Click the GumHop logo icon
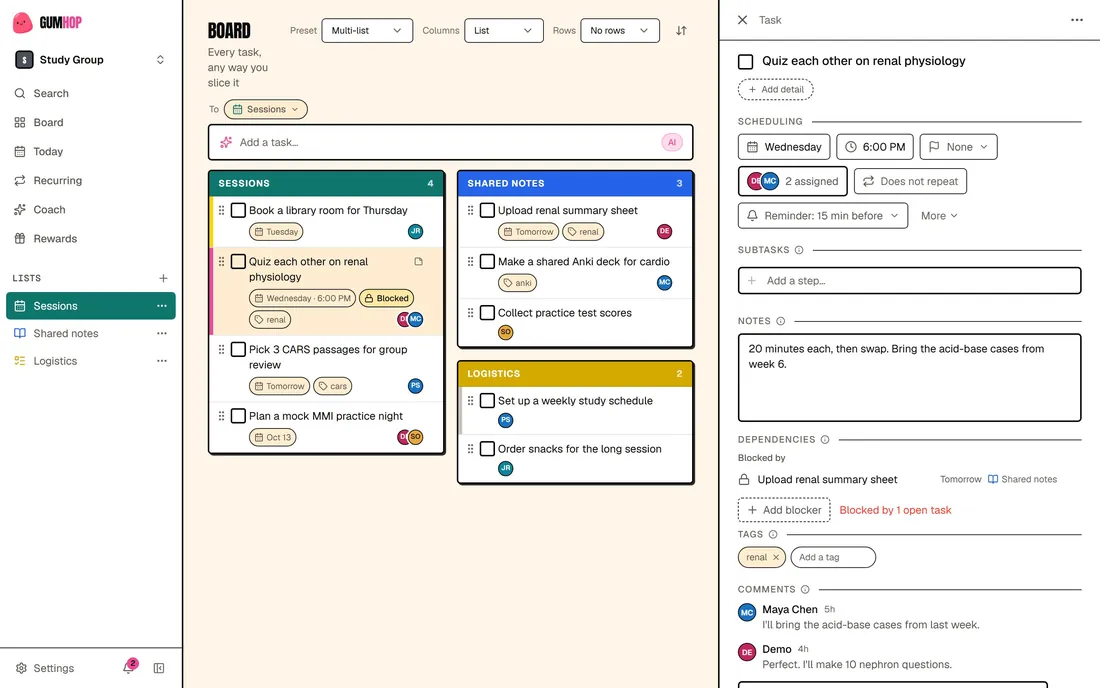The height and width of the screenshot is (688, 1100). pos(22,22)
